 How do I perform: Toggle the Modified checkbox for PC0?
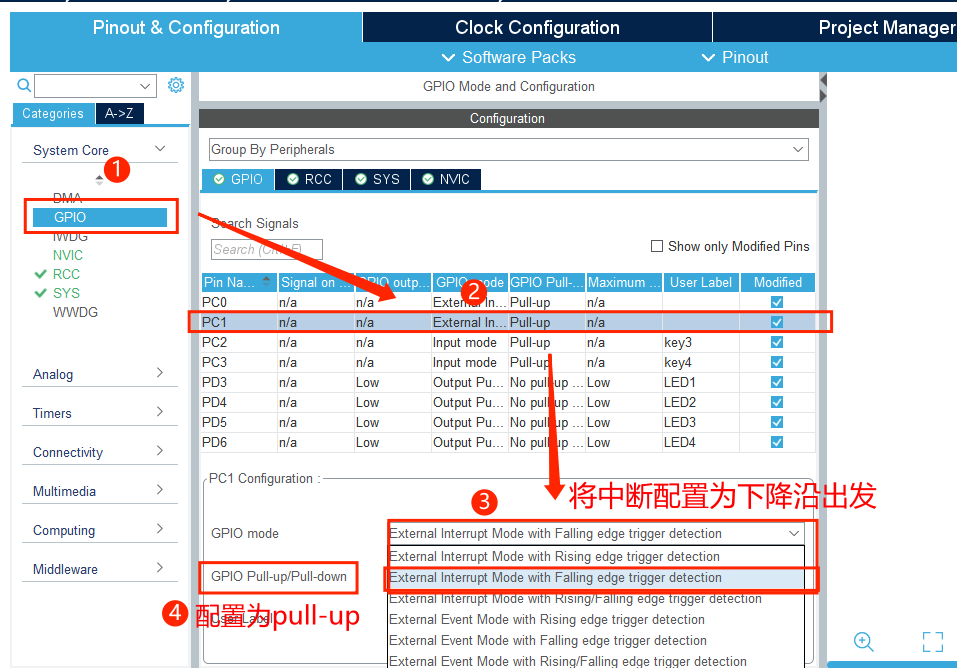(777, 302)
